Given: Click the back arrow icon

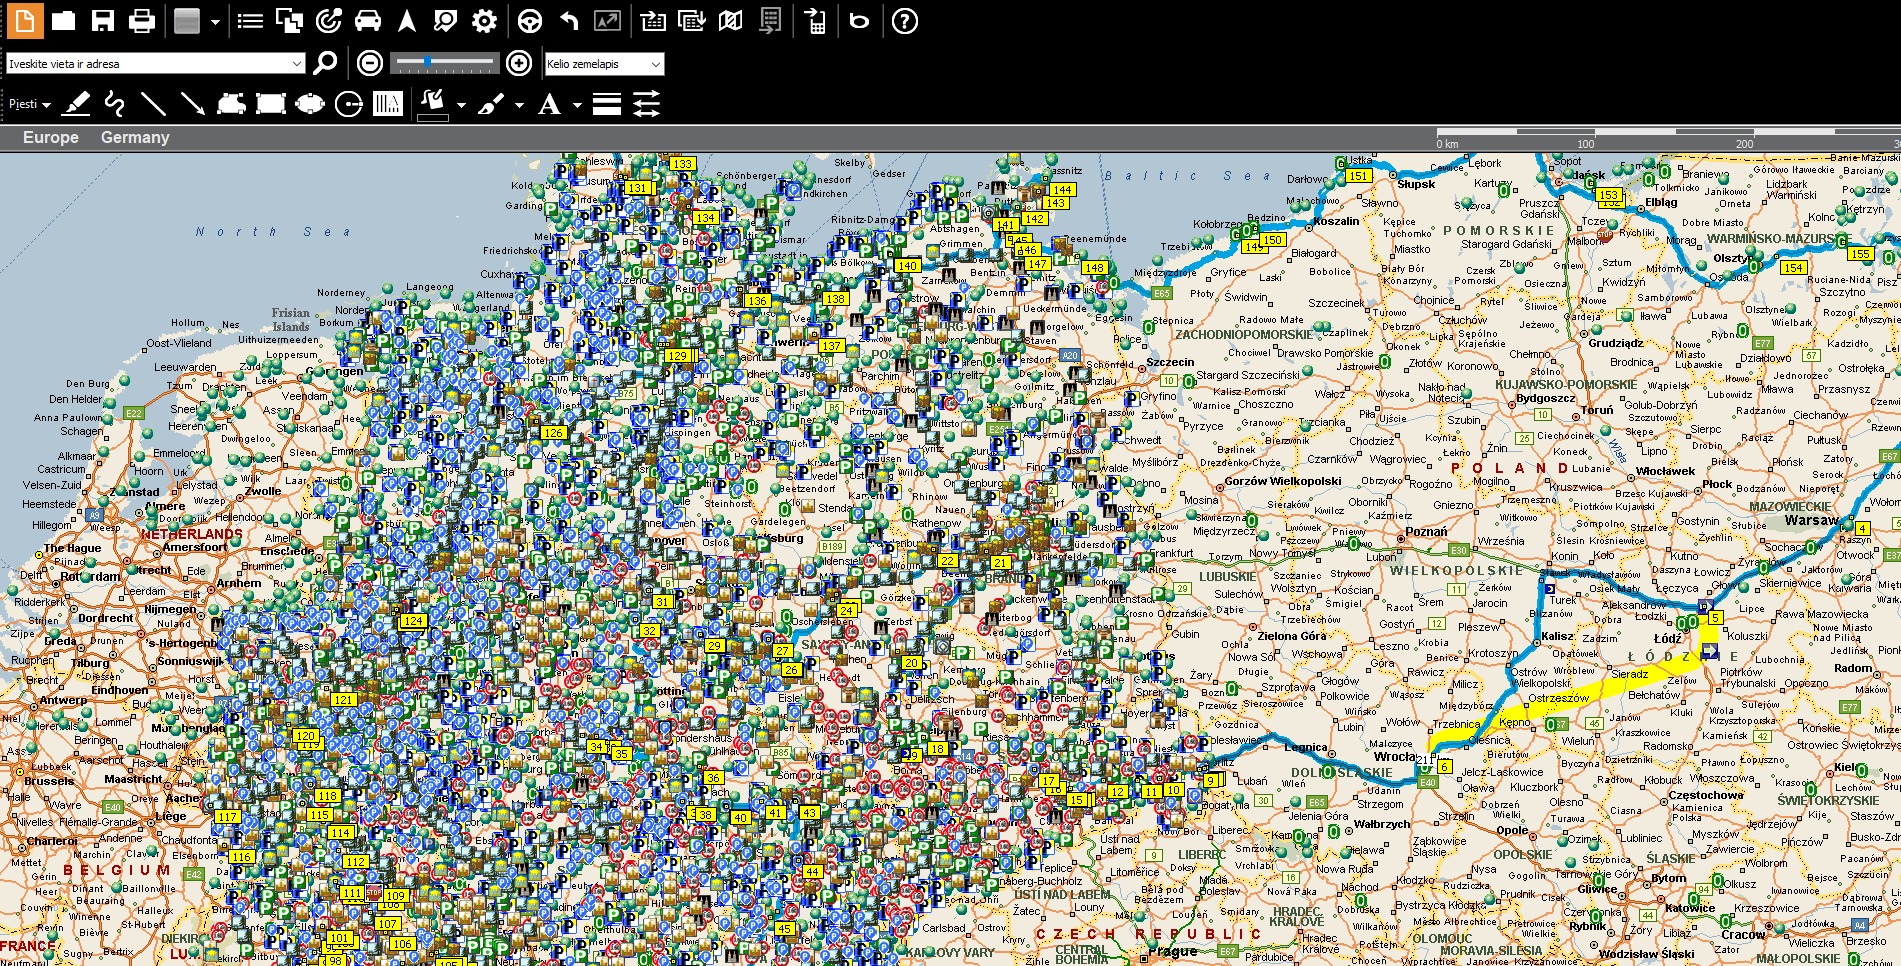Looking at the screenshot, I should [569, 21].
